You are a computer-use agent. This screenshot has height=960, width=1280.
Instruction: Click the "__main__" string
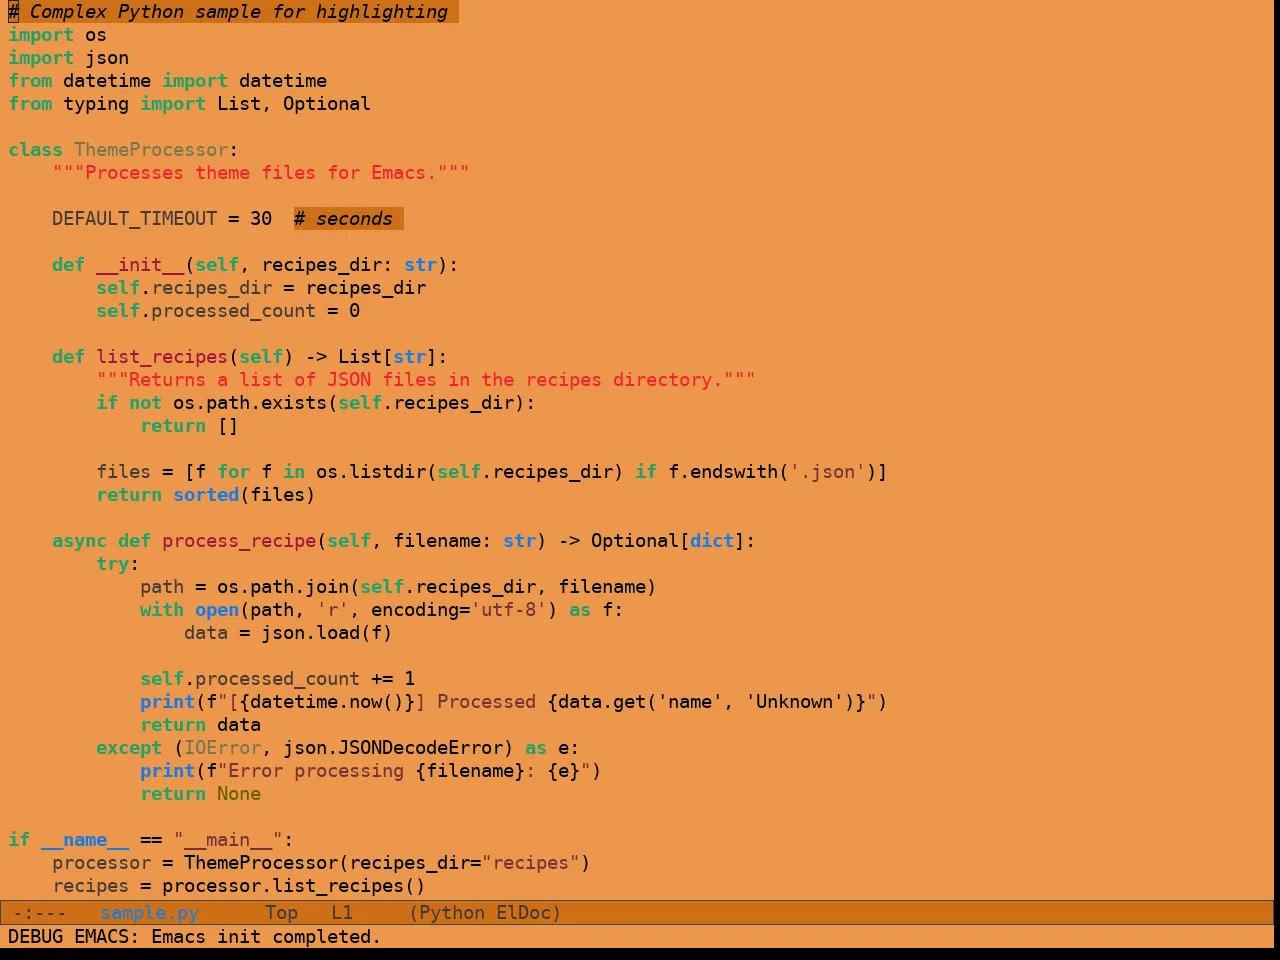tap(228, 840)
